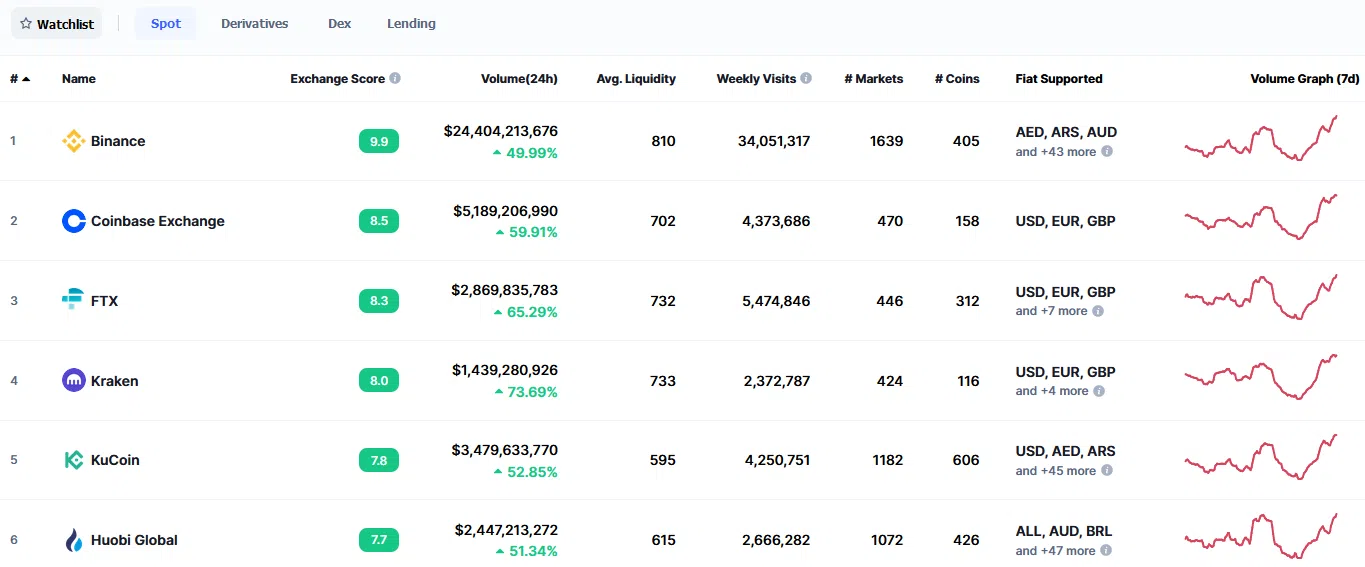Screen dimensions: 1365x567
Task: Click Kraken volume $1,439,280,926
Action: (x=505, y=370)
